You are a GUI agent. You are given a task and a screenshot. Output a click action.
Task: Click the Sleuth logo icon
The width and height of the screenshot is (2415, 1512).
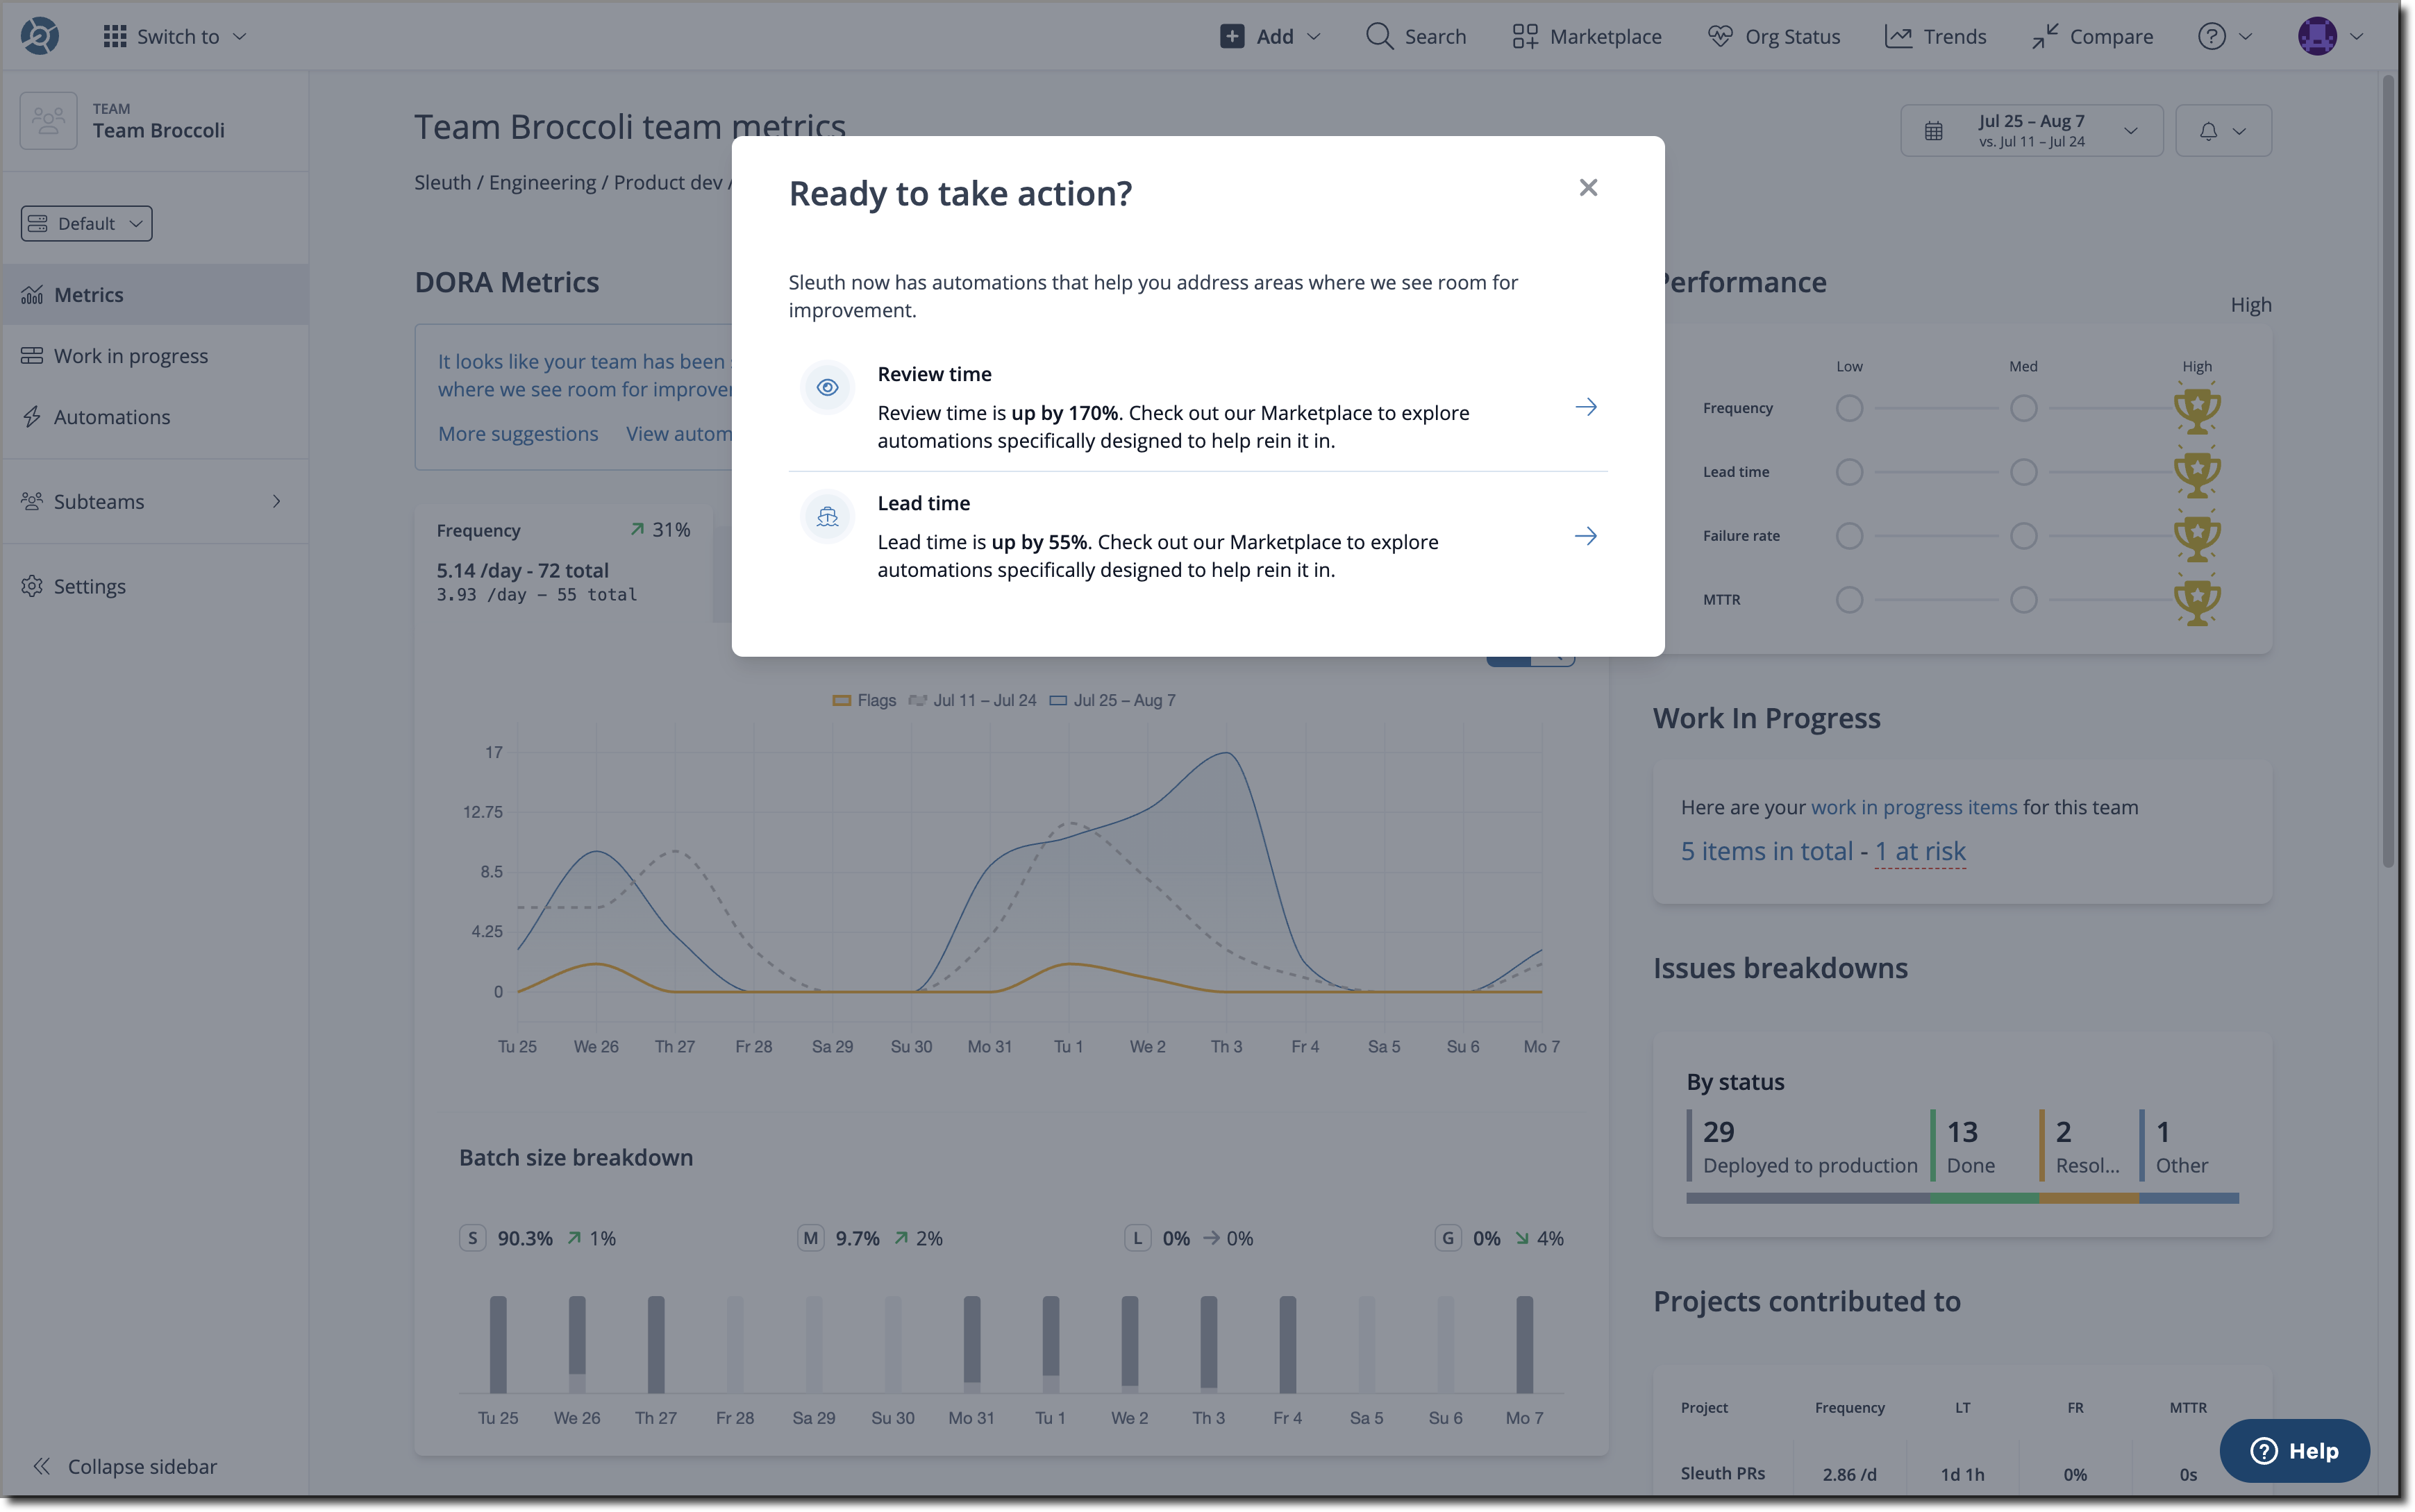[x=40, y=36]
